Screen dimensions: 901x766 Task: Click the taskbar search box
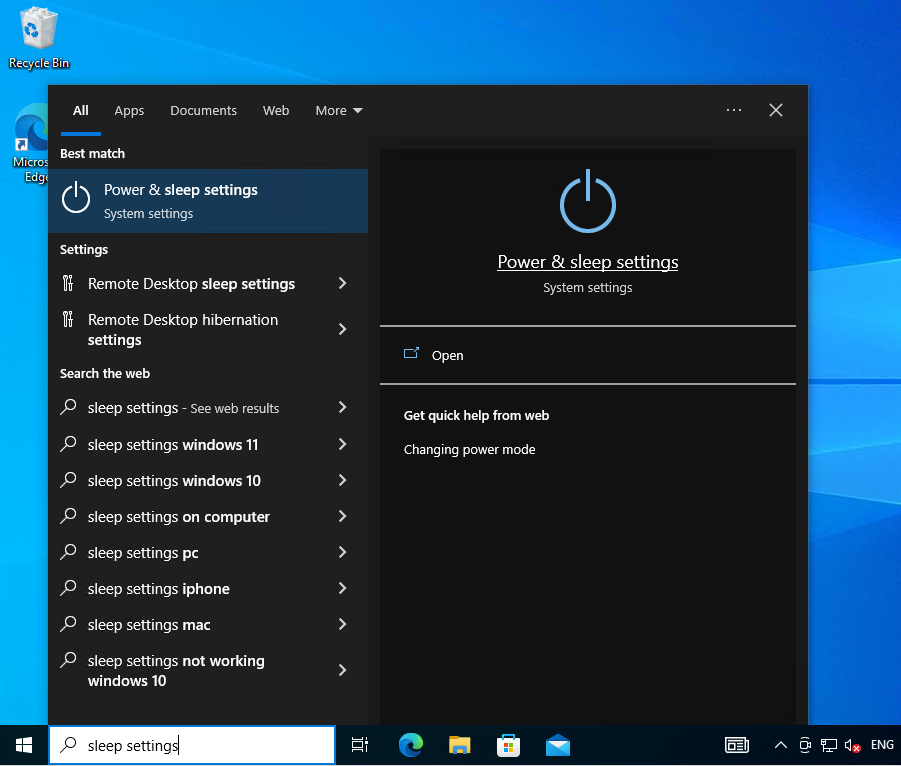[192, 745]
